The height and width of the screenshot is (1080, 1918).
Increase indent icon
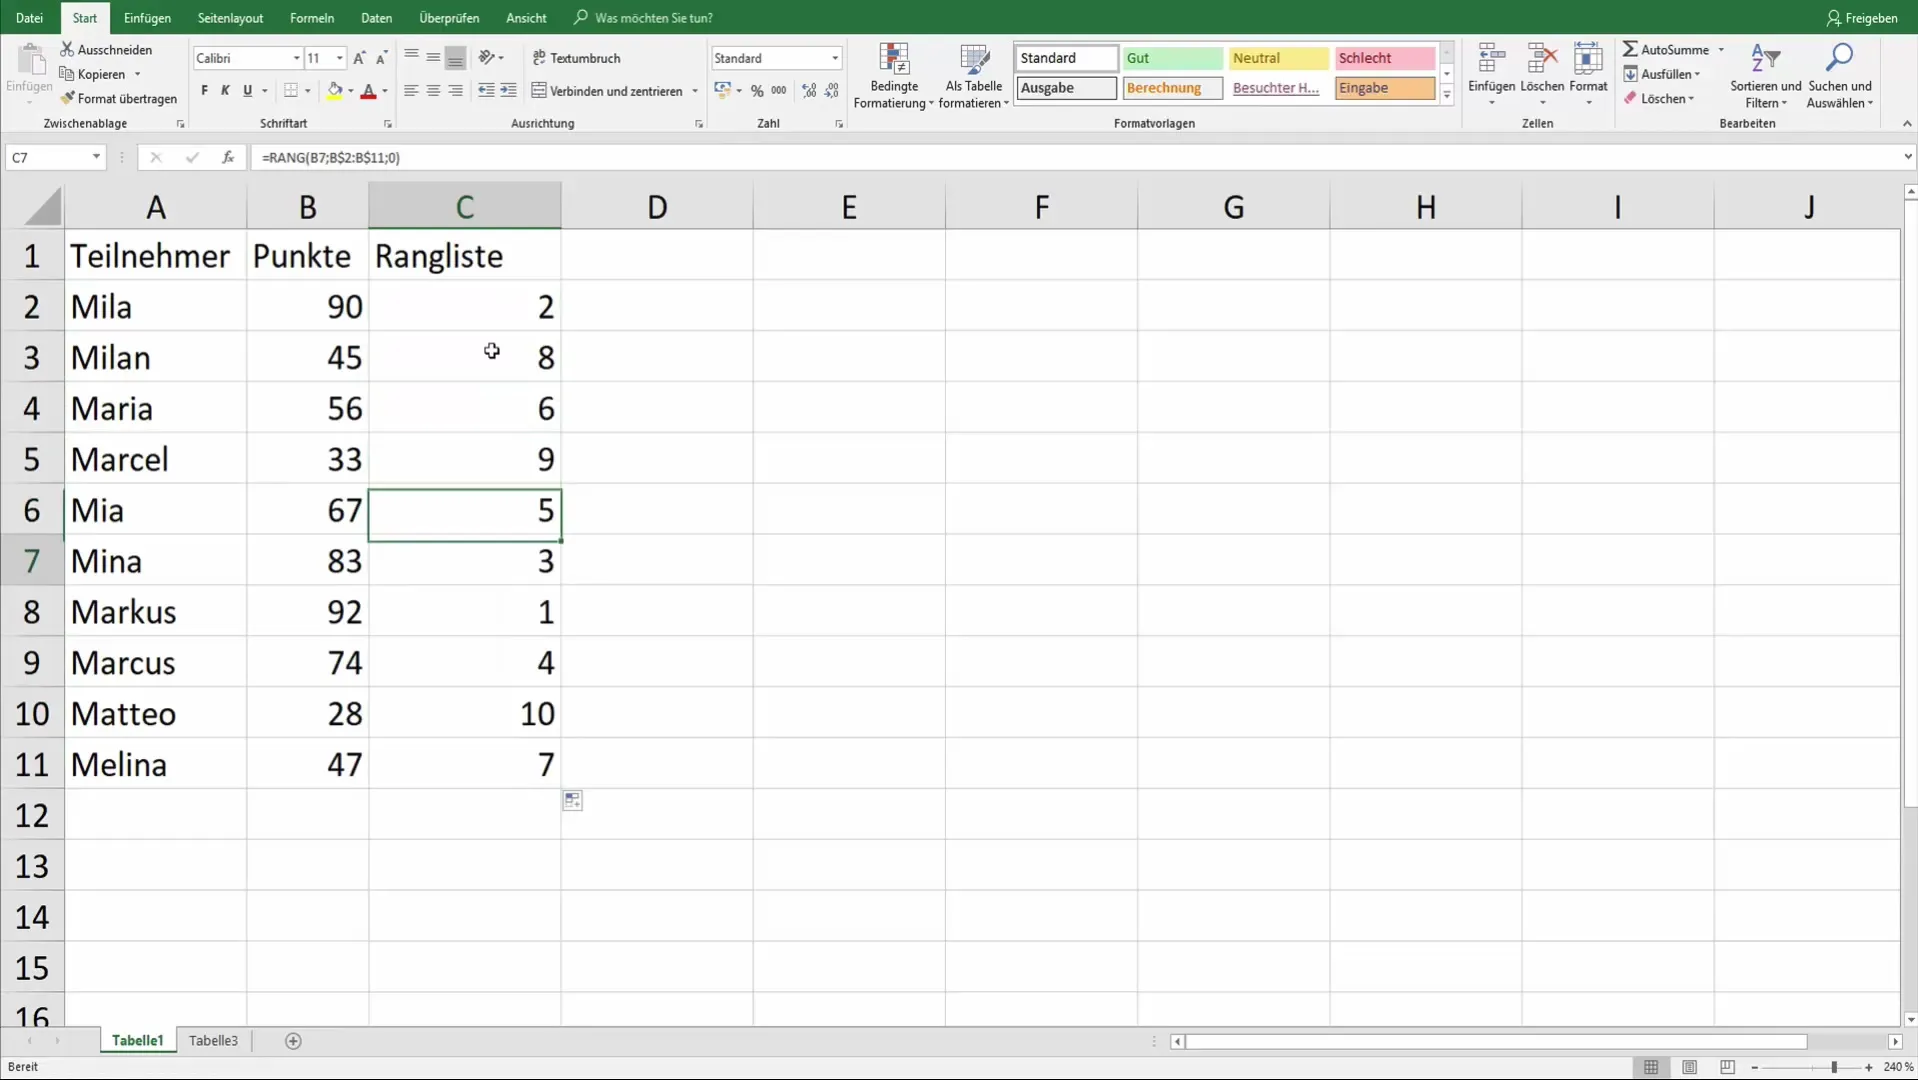pyautogui.click(x=508, y=90)
